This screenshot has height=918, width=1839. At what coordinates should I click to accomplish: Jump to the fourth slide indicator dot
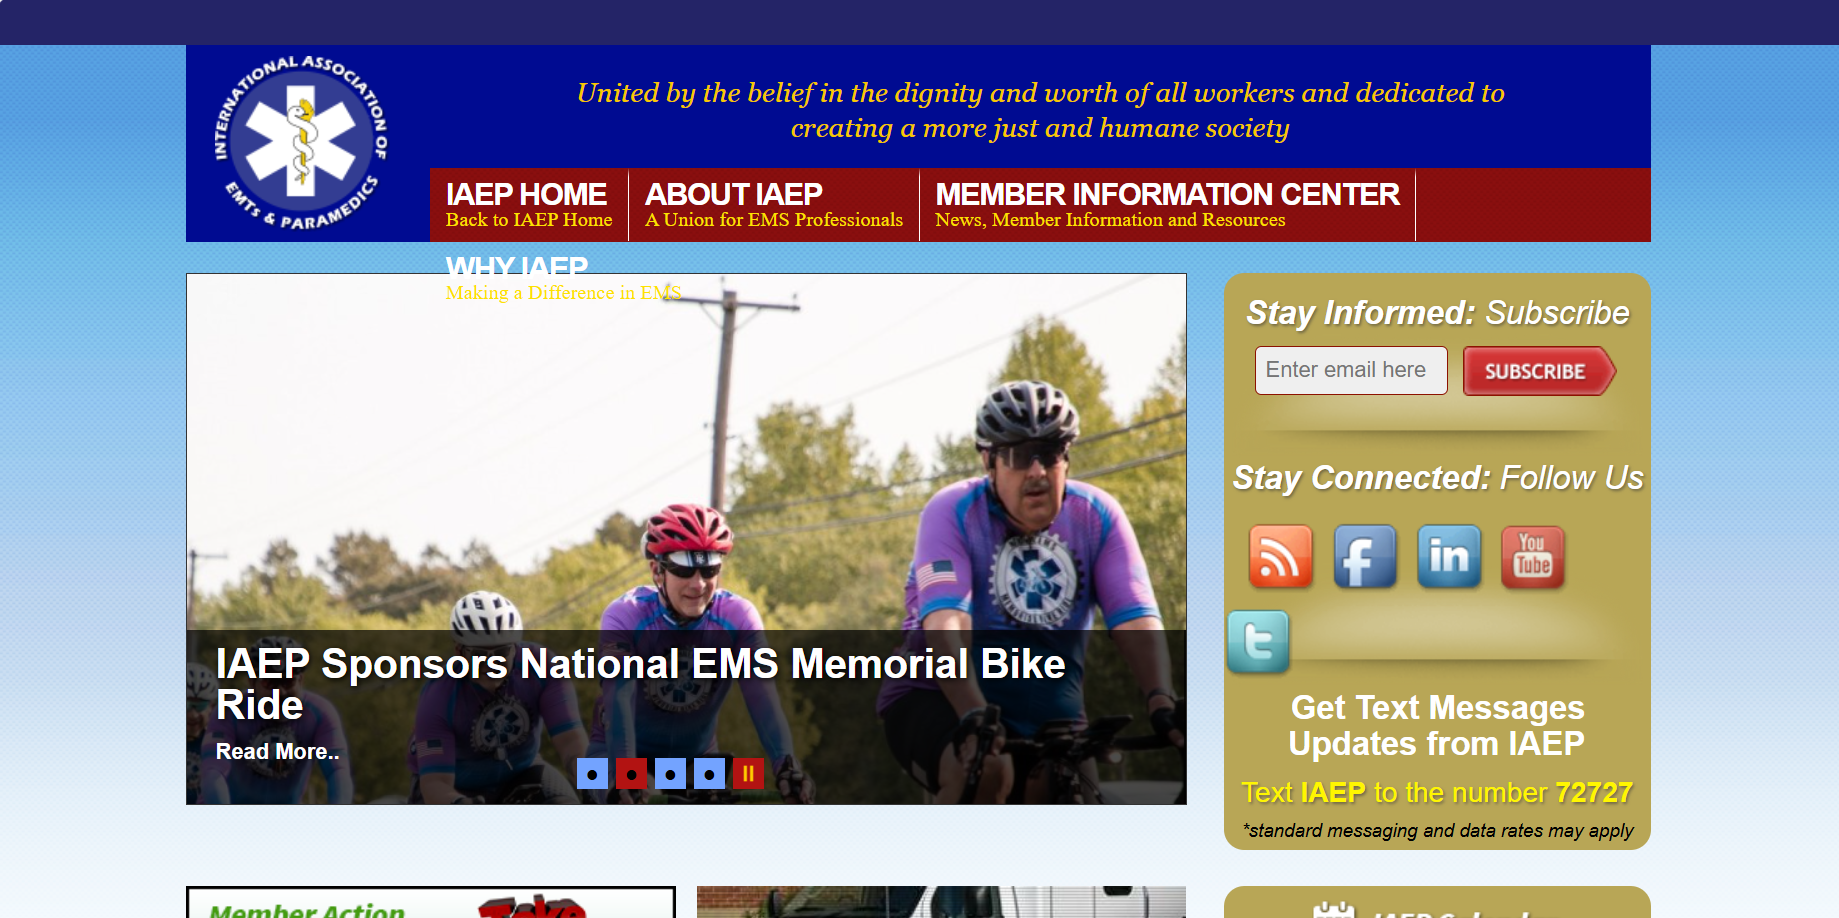coord(709,773)
